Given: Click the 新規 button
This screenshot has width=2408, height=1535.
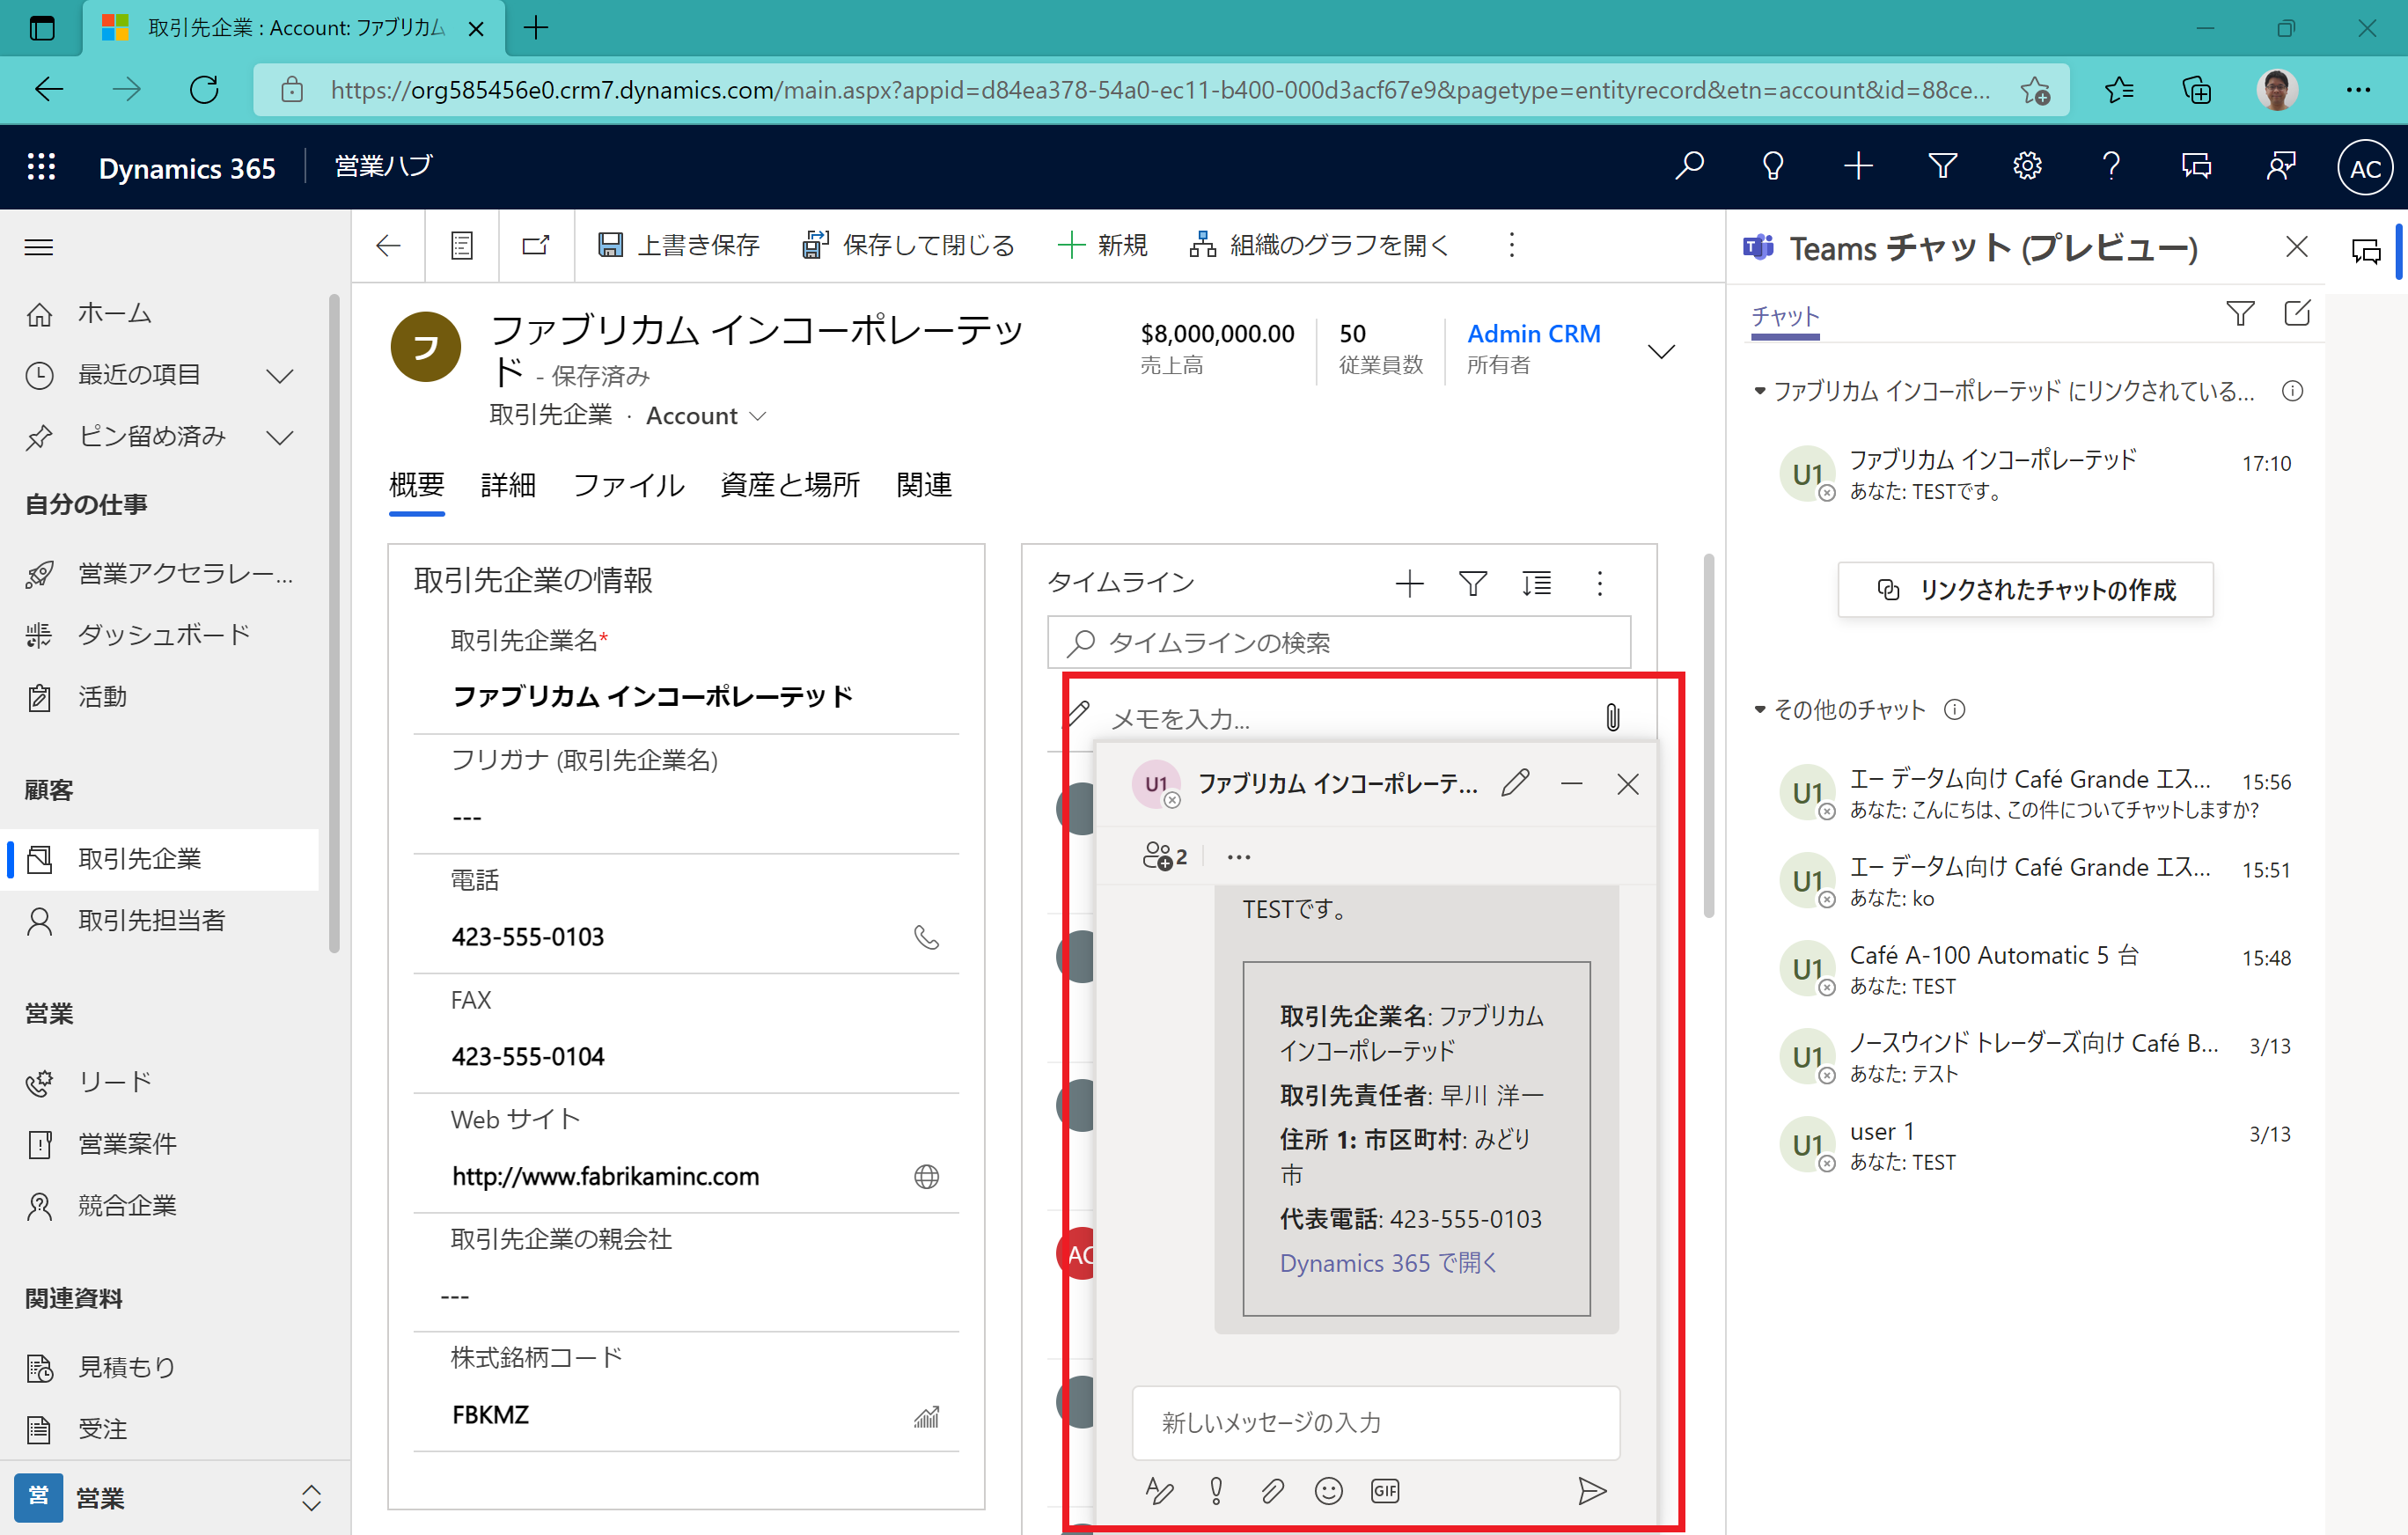Looking at the screenshot, I should (1102, 246).
